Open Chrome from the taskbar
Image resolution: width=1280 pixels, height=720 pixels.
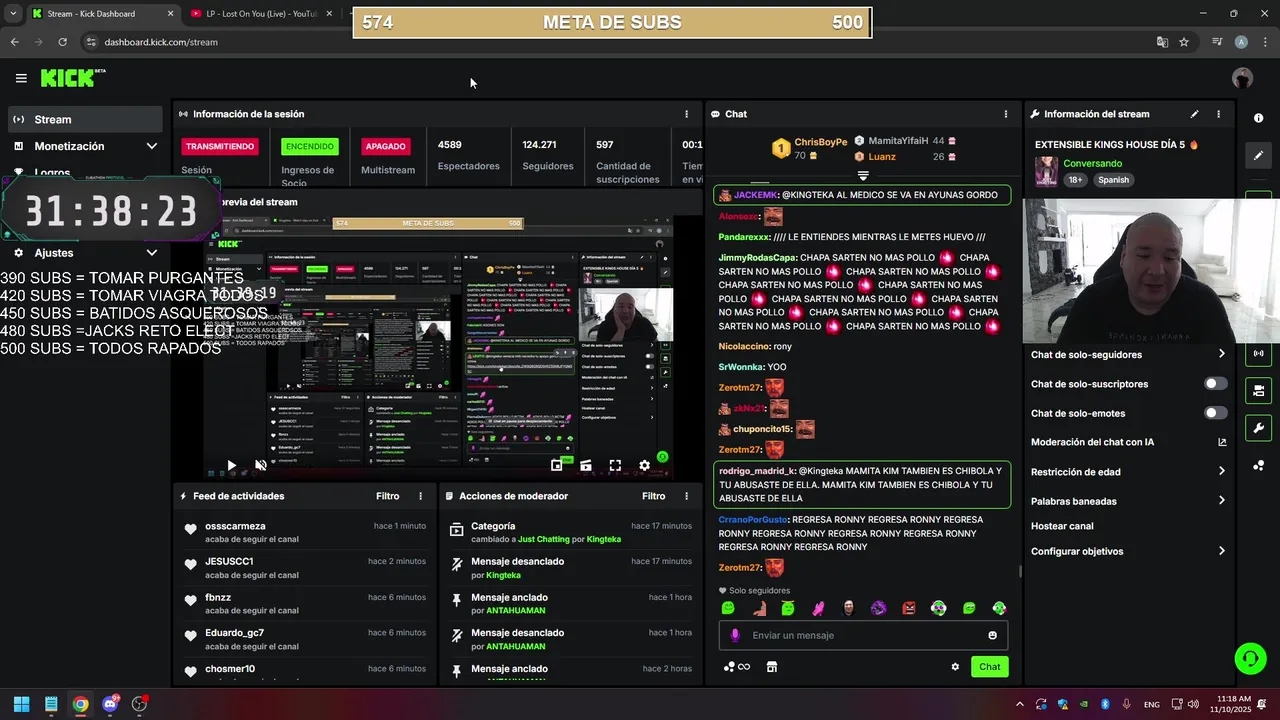click(x=80, y=704)
